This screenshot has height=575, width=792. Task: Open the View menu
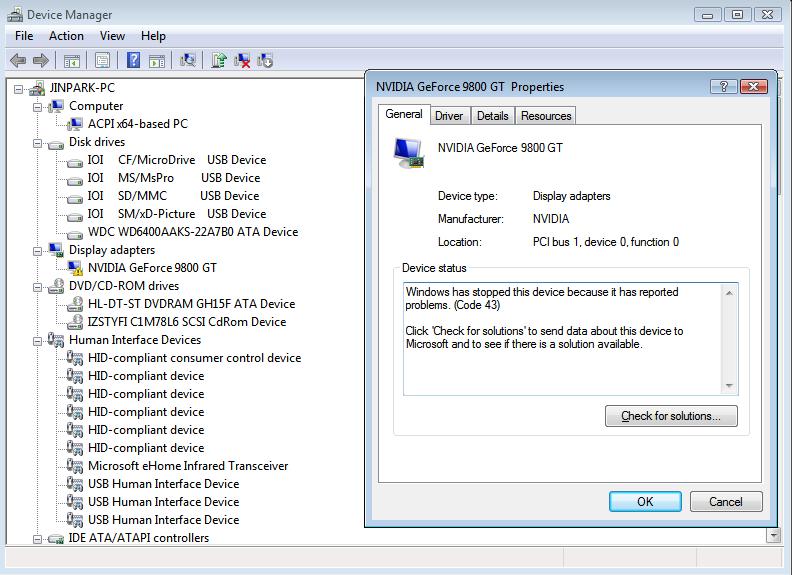[x=112, y=36]
